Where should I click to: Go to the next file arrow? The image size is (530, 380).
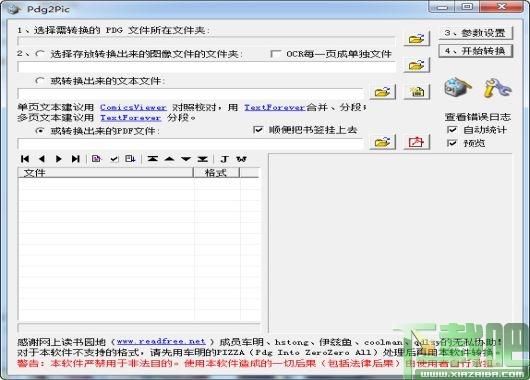[x=58, y=159]
